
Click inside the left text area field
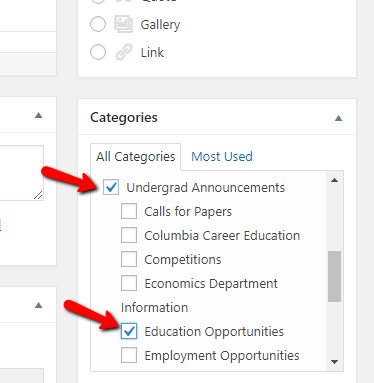click(x=21, y=173)
